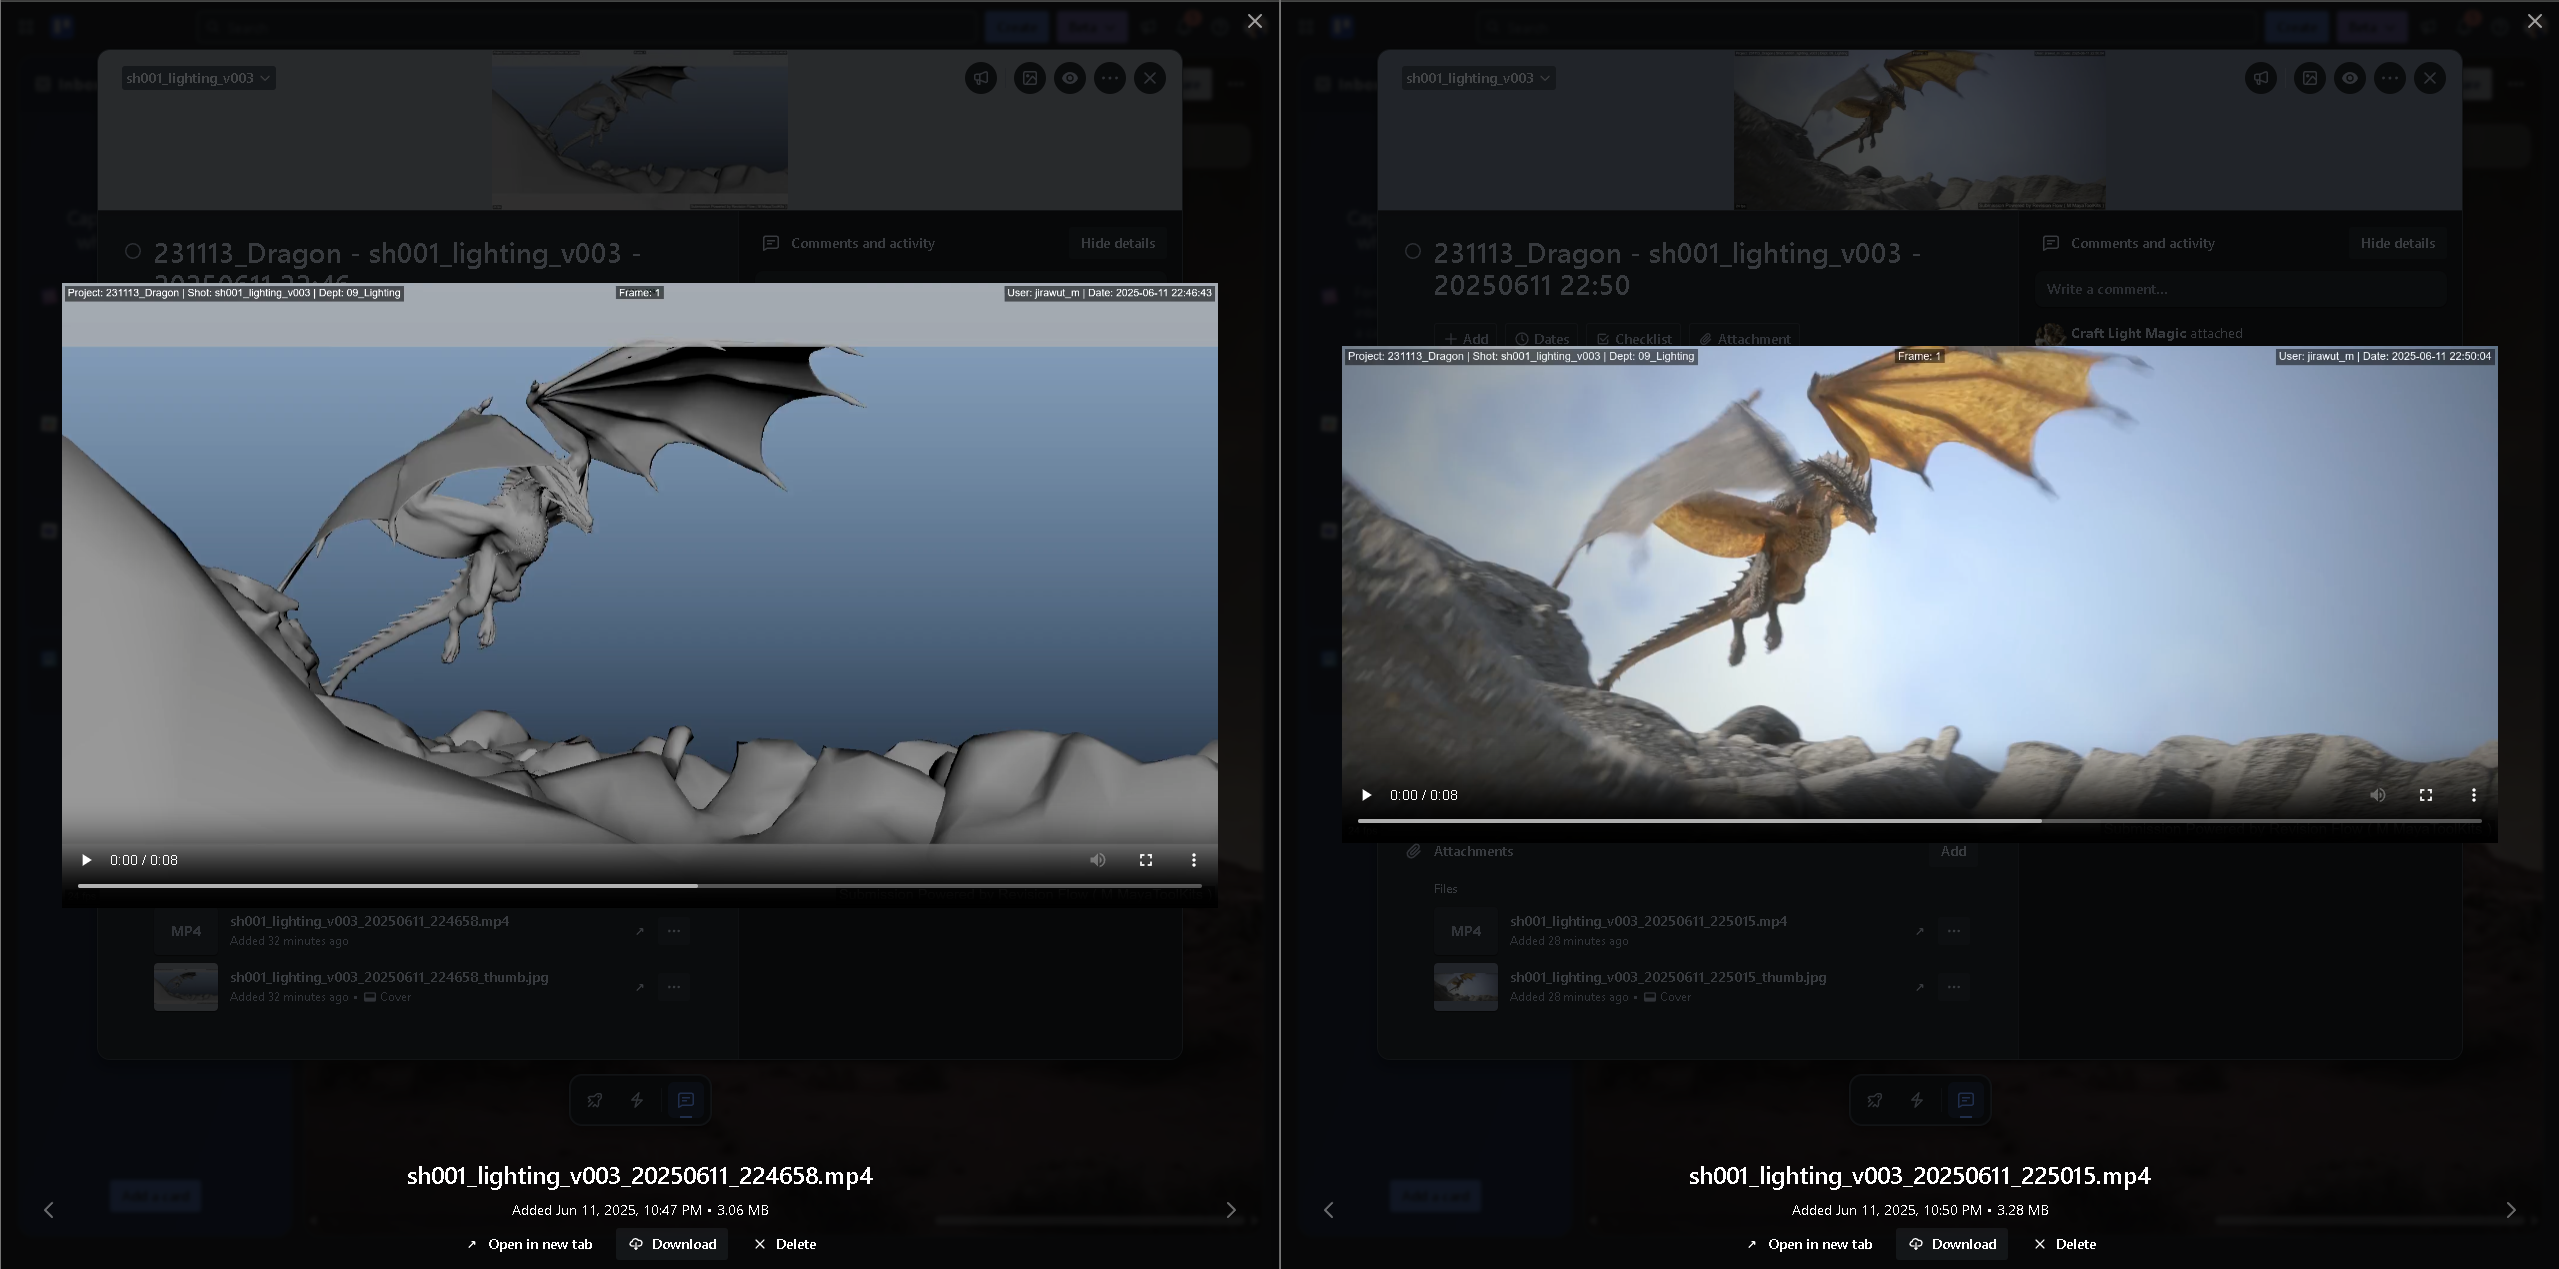Viewport: 2559px width, 1269px height.
Task: Close the left attachment preview overlay
Action: [x=1255, y=21]
